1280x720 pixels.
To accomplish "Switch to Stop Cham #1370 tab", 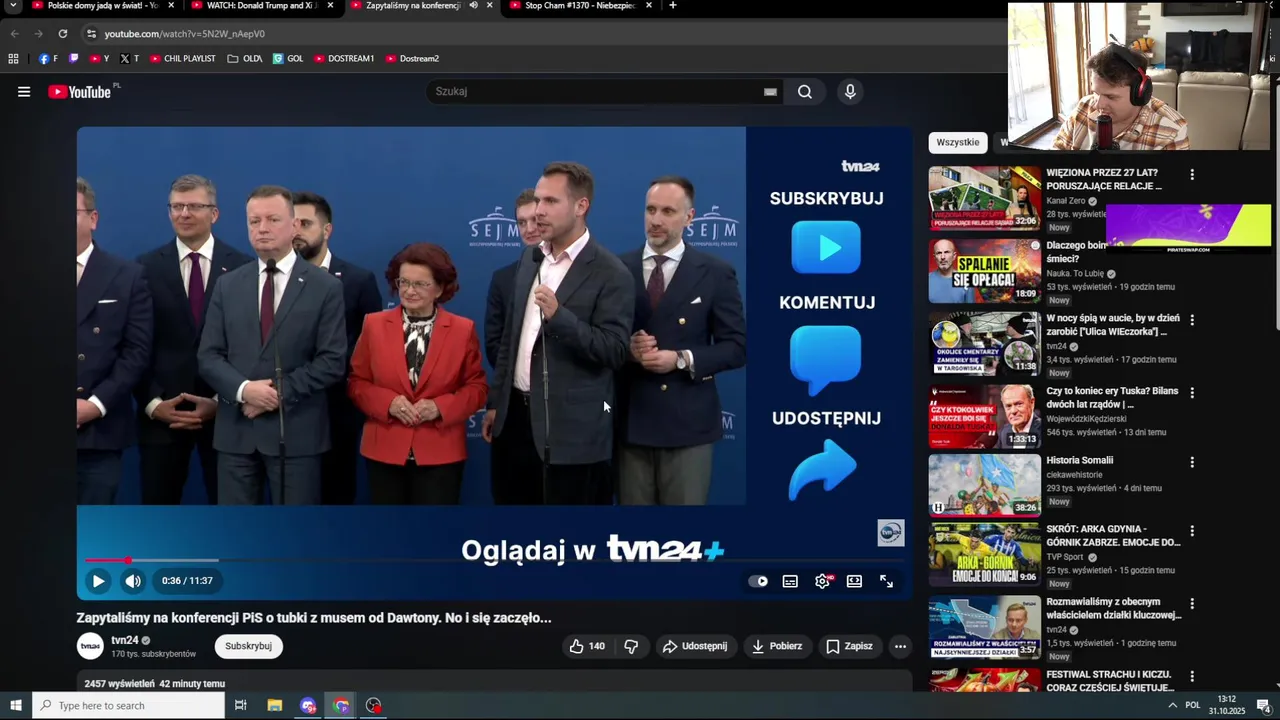I will [x=580, y=5].
